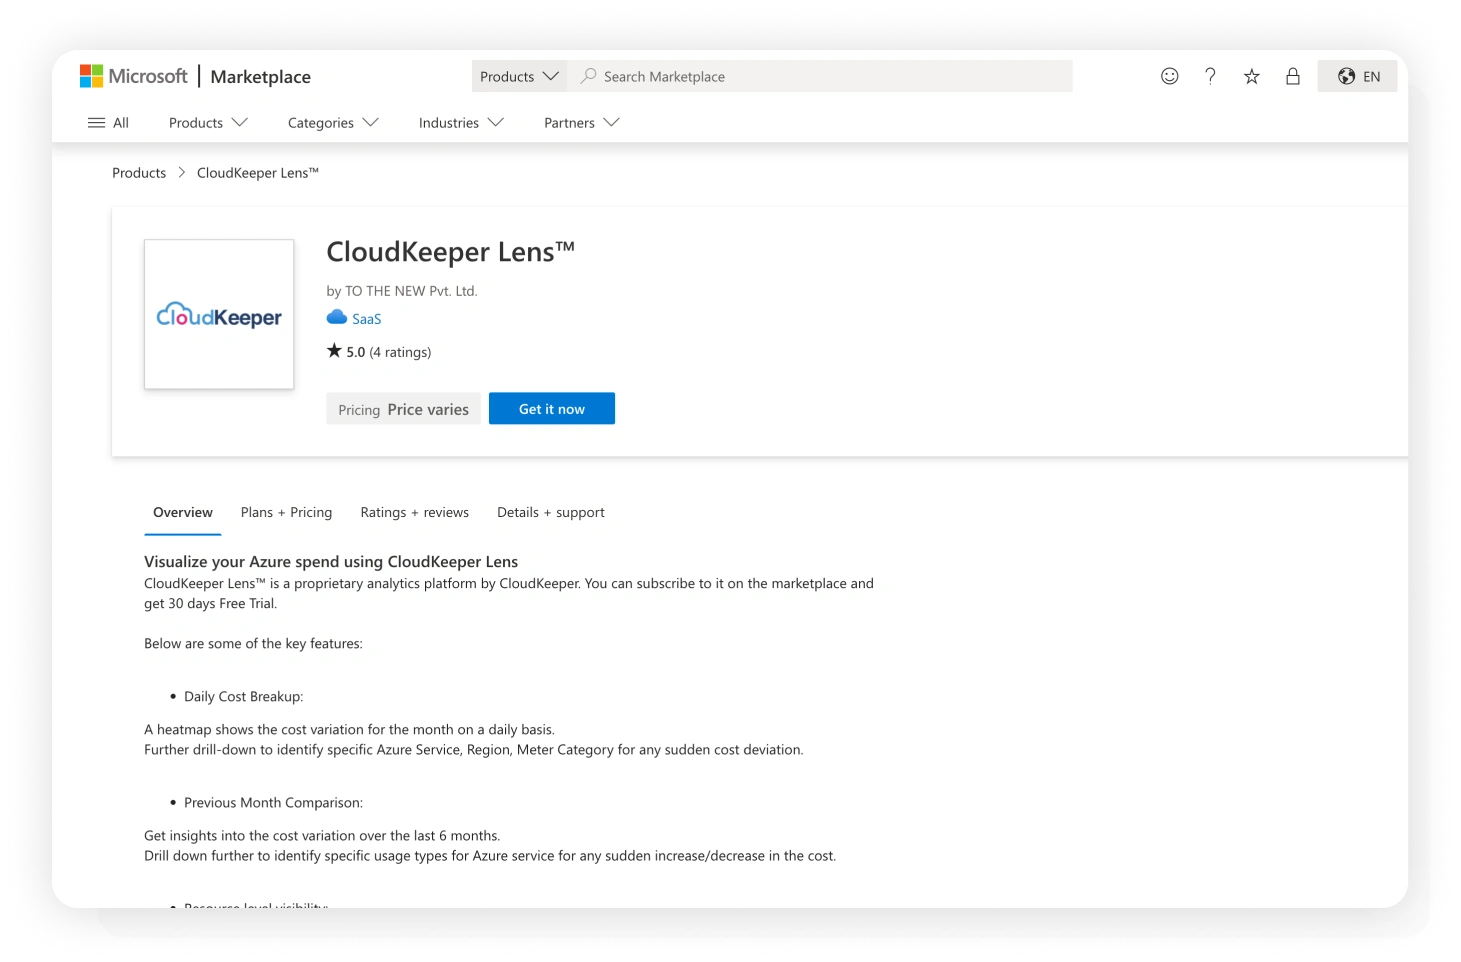Click the hamburger All menu icon
1461x962 pixels.
click(x=96, y=123)
